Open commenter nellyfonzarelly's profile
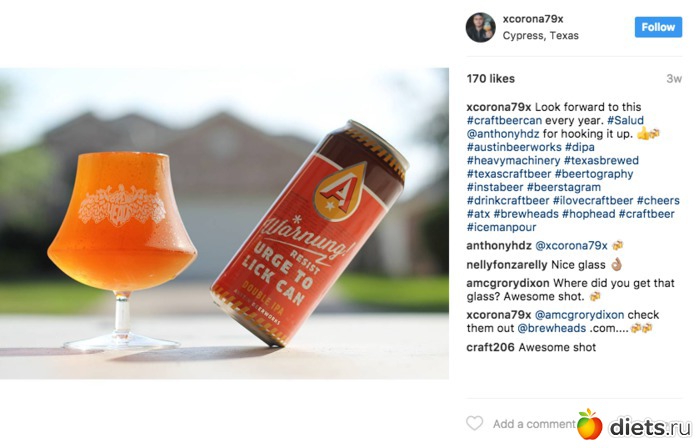The width and height of the screenshot is (699, 448). (x=507, y=265)
